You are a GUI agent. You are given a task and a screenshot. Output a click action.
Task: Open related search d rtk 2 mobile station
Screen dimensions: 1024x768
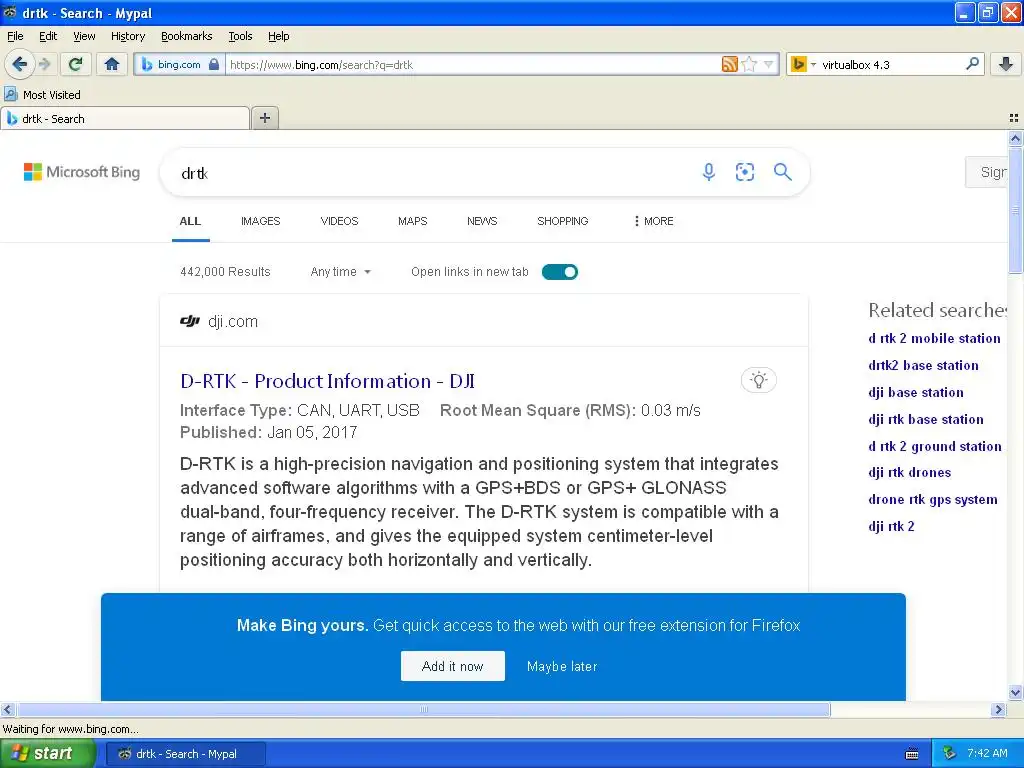(934, 338)
